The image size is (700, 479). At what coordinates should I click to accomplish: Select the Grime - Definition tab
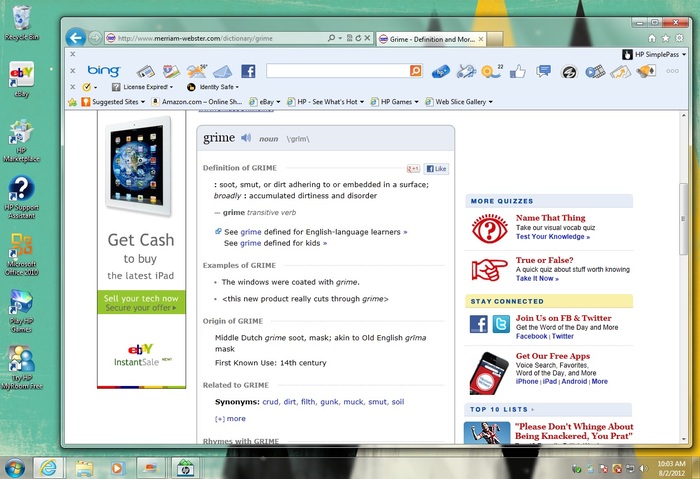[x=431, y=39]
